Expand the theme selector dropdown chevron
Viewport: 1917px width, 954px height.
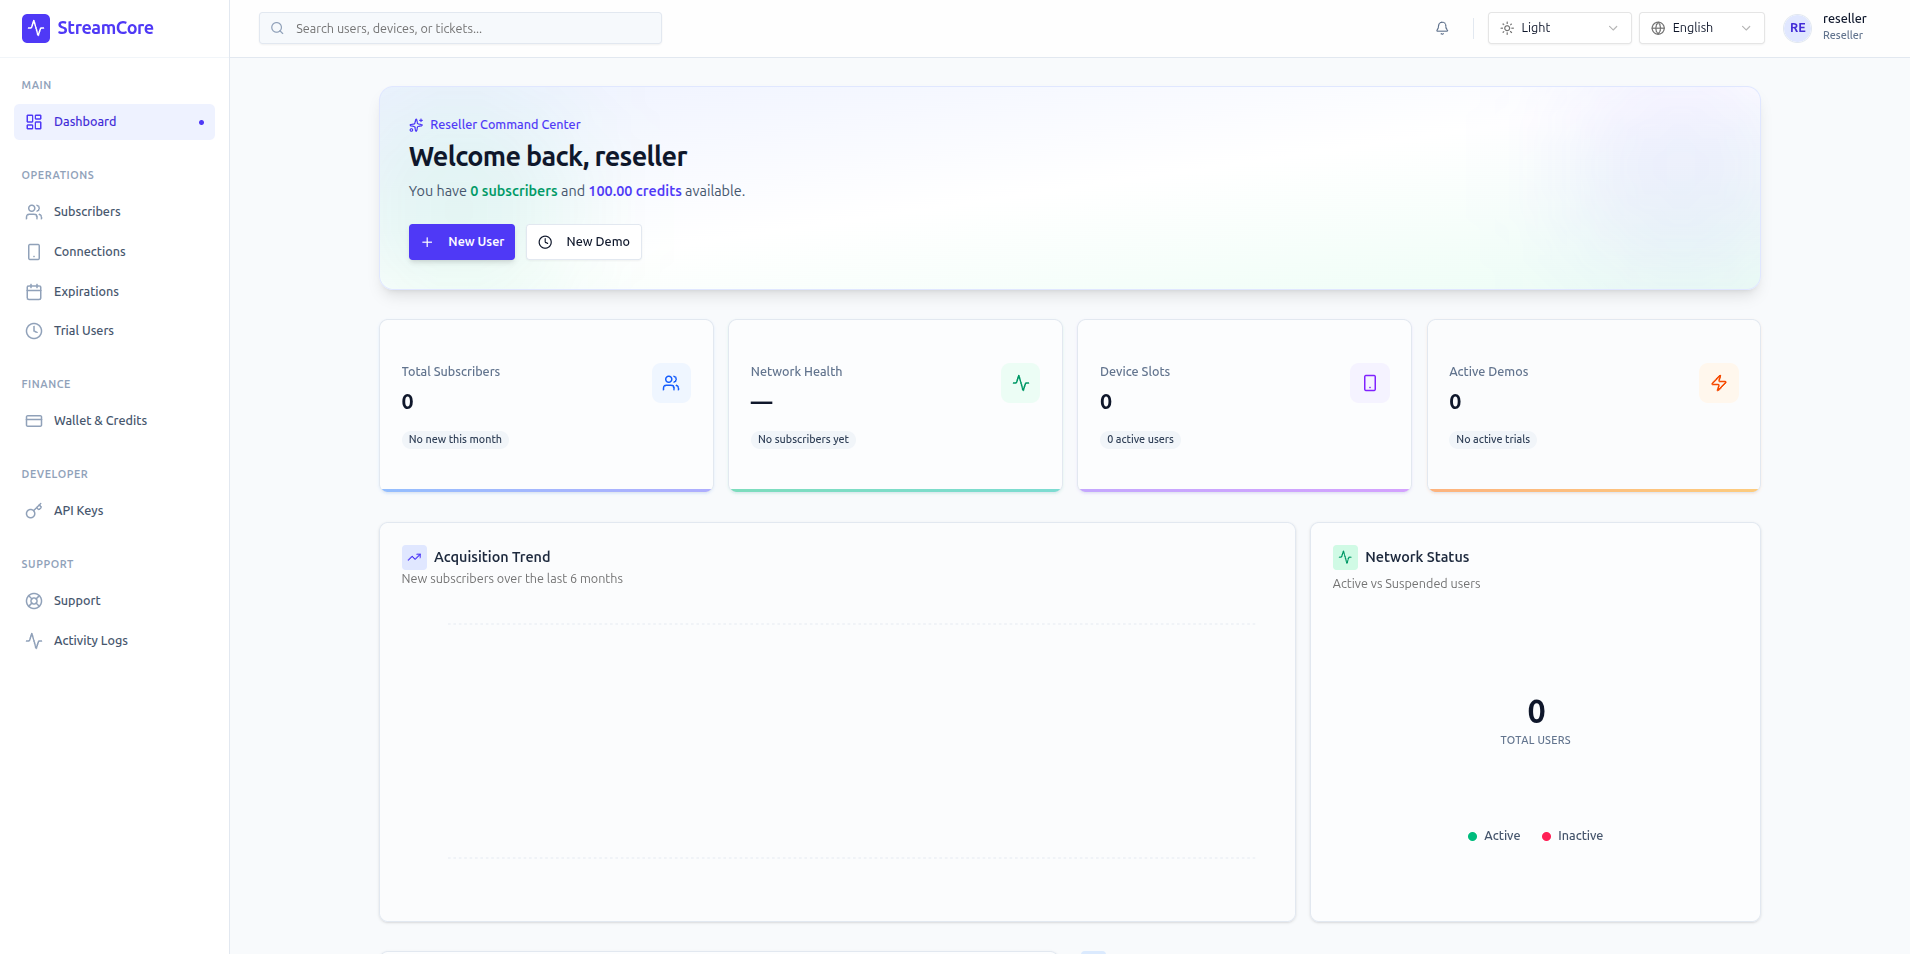click(1611, 28)
